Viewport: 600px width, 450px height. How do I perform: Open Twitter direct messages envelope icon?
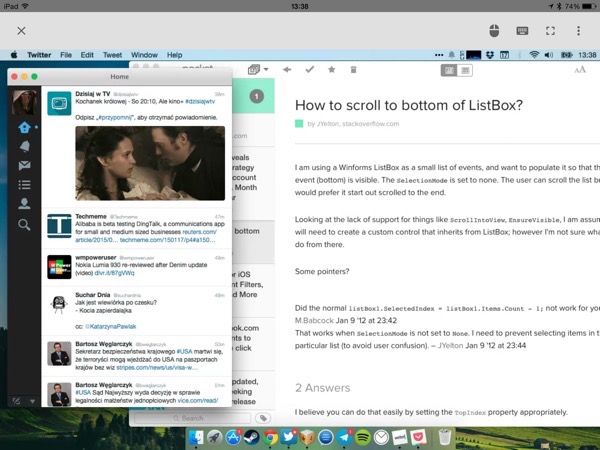24,165
